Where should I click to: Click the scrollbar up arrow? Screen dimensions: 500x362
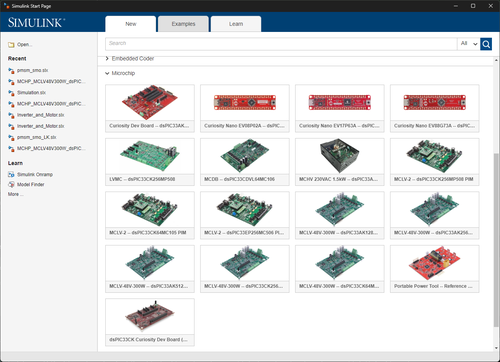tap(496, 60)
